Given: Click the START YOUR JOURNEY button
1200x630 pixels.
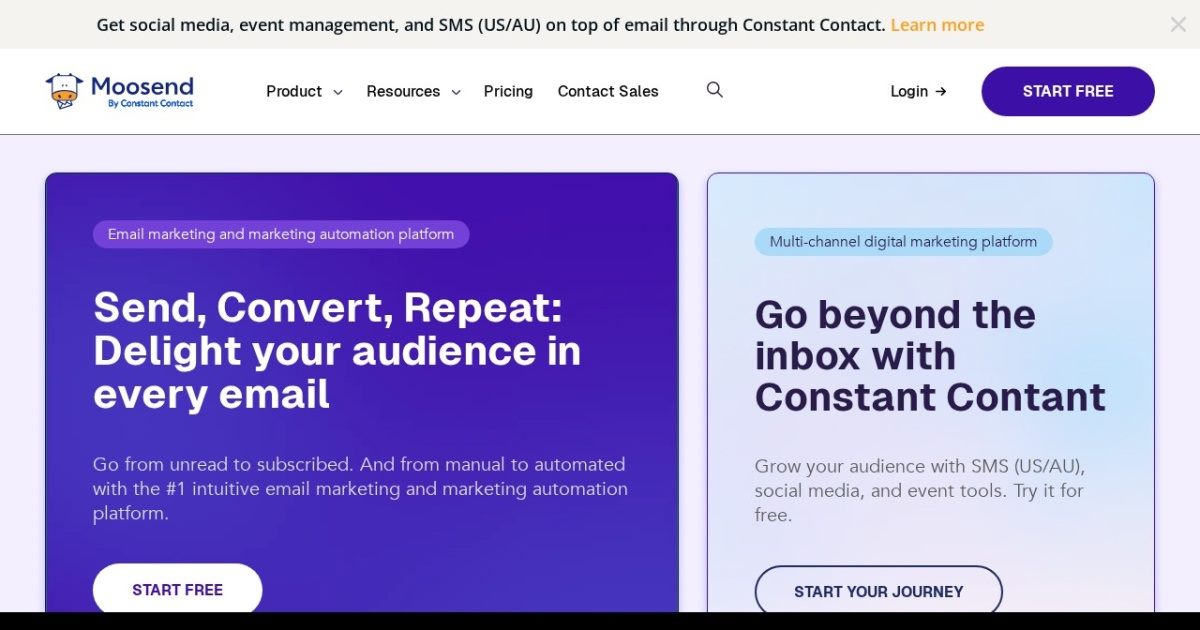Looking at the screenshot, I should pos(879,590).
